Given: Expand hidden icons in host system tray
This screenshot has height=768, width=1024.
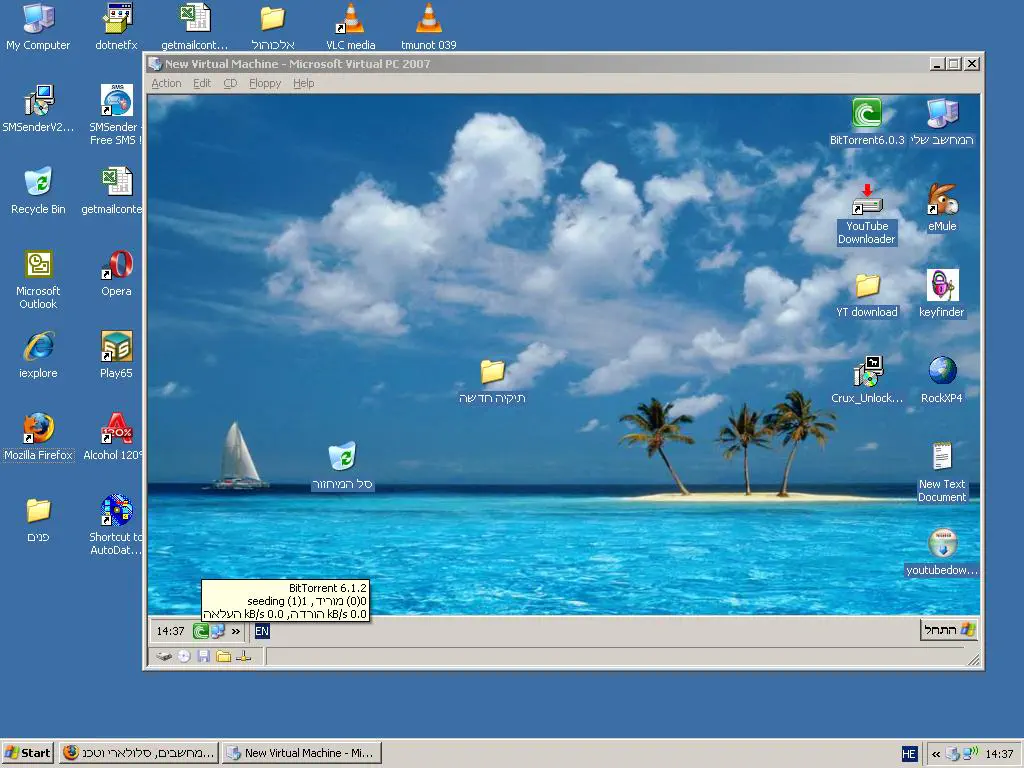Looking at the screenshot, I should click(x=936, y=754).
